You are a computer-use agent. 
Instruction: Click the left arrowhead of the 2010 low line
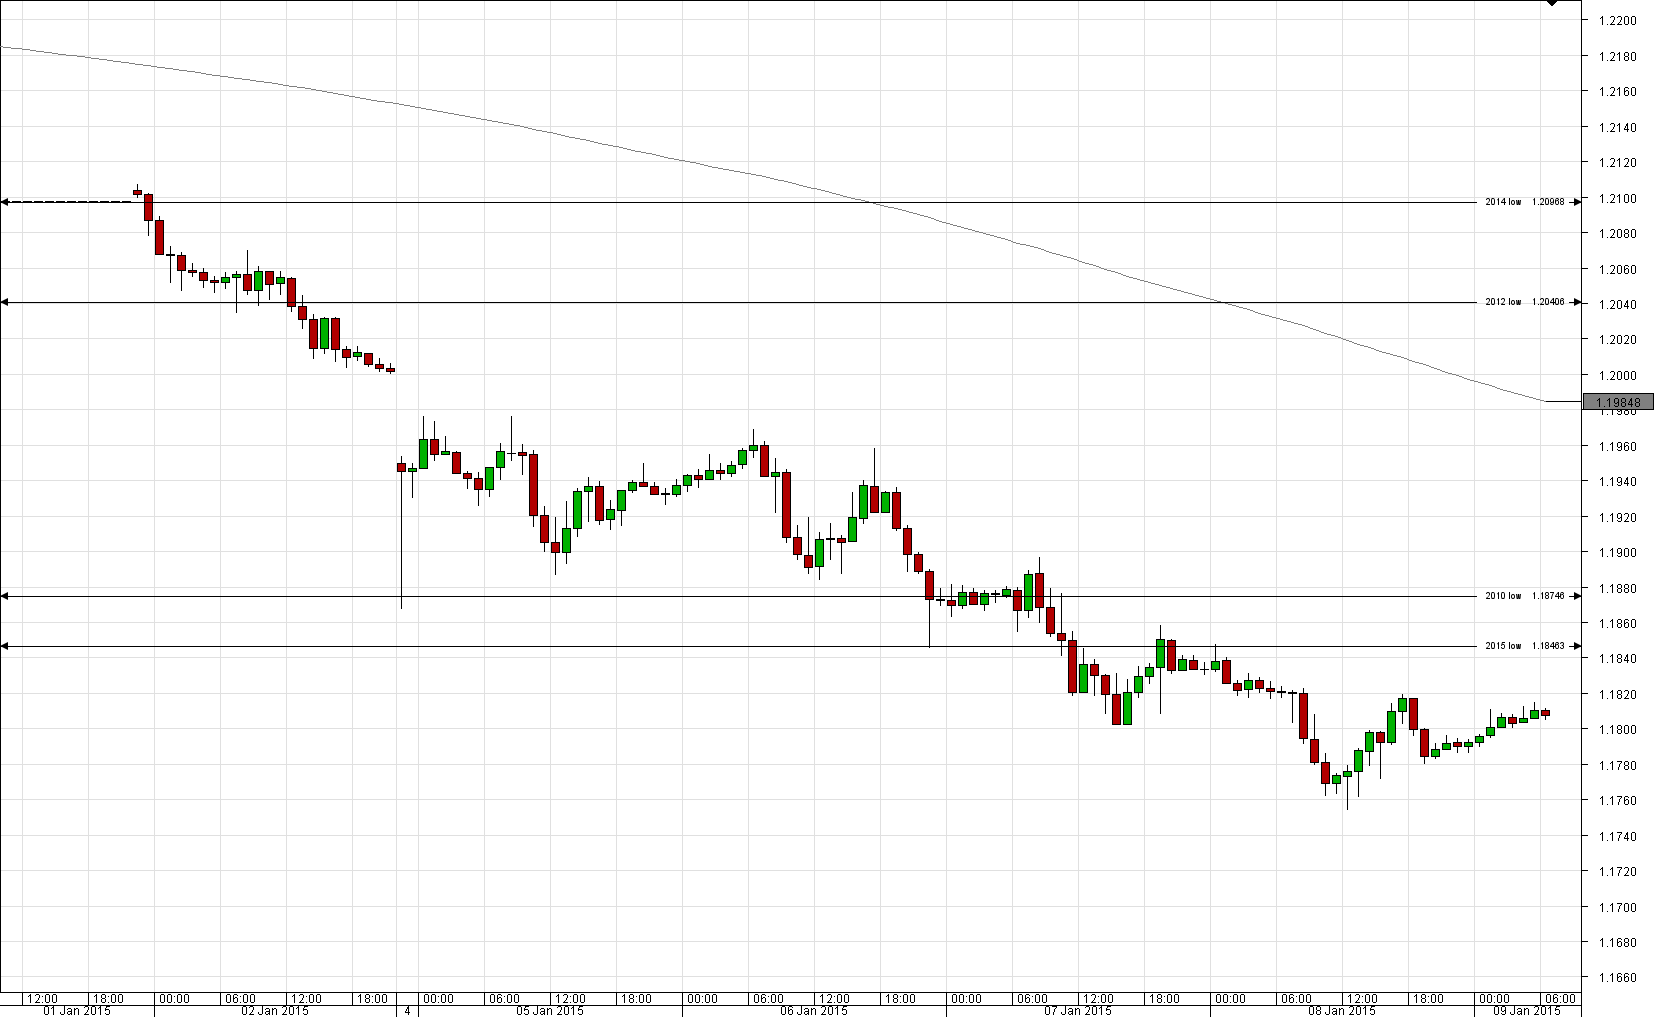click(x=4, y=596)
